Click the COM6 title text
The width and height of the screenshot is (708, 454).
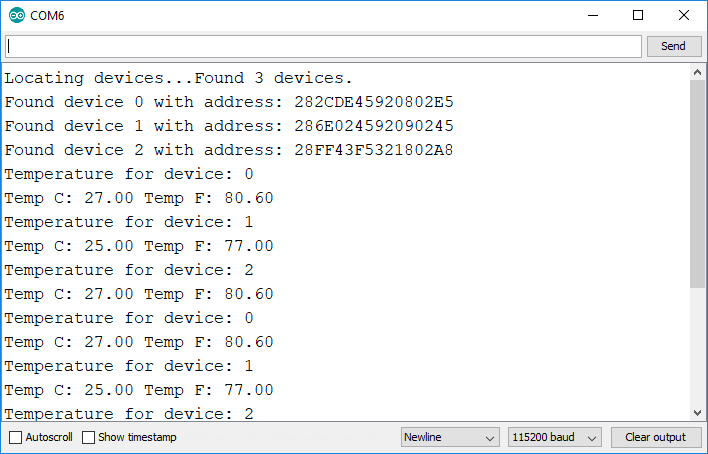tap(48, 16)
